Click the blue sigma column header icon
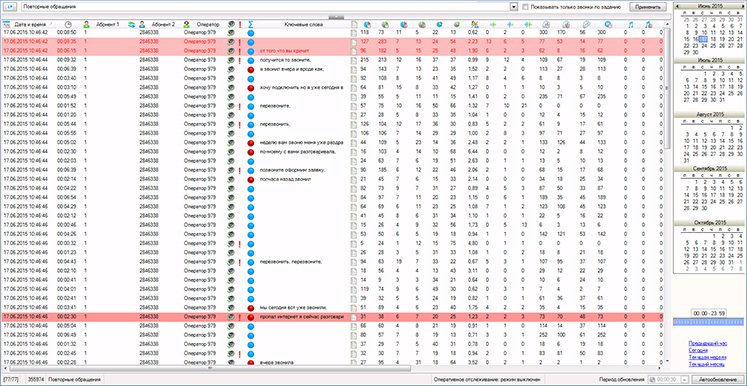Viewport: 747px width, 386px height. (x=251, y=24)
